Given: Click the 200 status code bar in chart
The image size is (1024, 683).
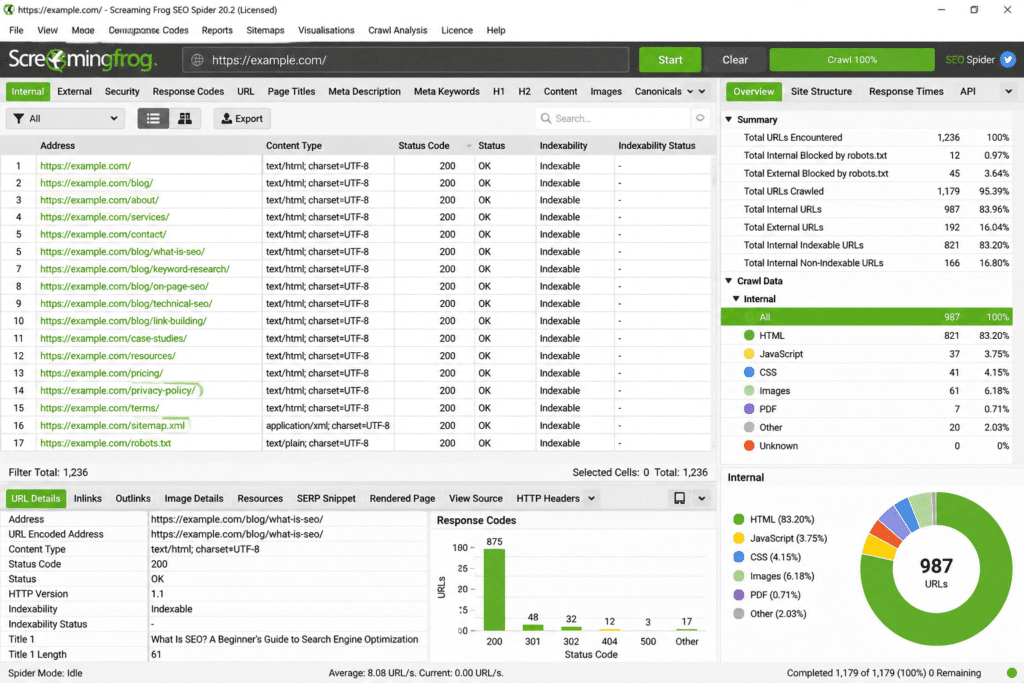Looking at the screenshot, I should coord(494,589).
